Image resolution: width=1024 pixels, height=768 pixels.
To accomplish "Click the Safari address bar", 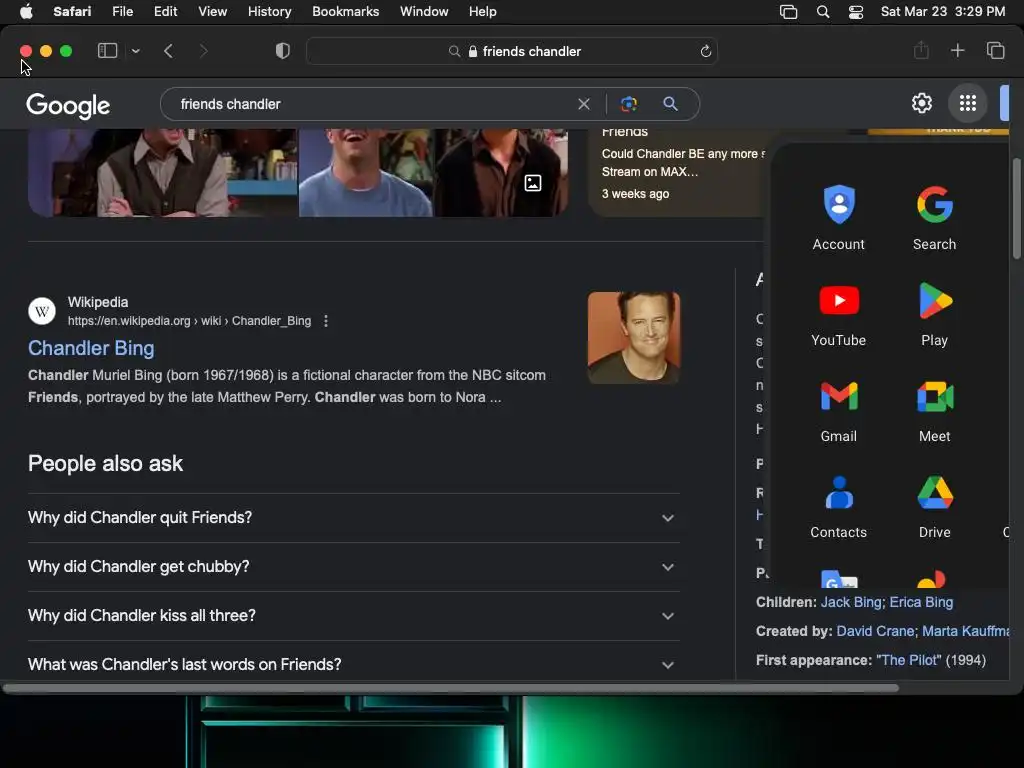I will [x=512, y=51].
